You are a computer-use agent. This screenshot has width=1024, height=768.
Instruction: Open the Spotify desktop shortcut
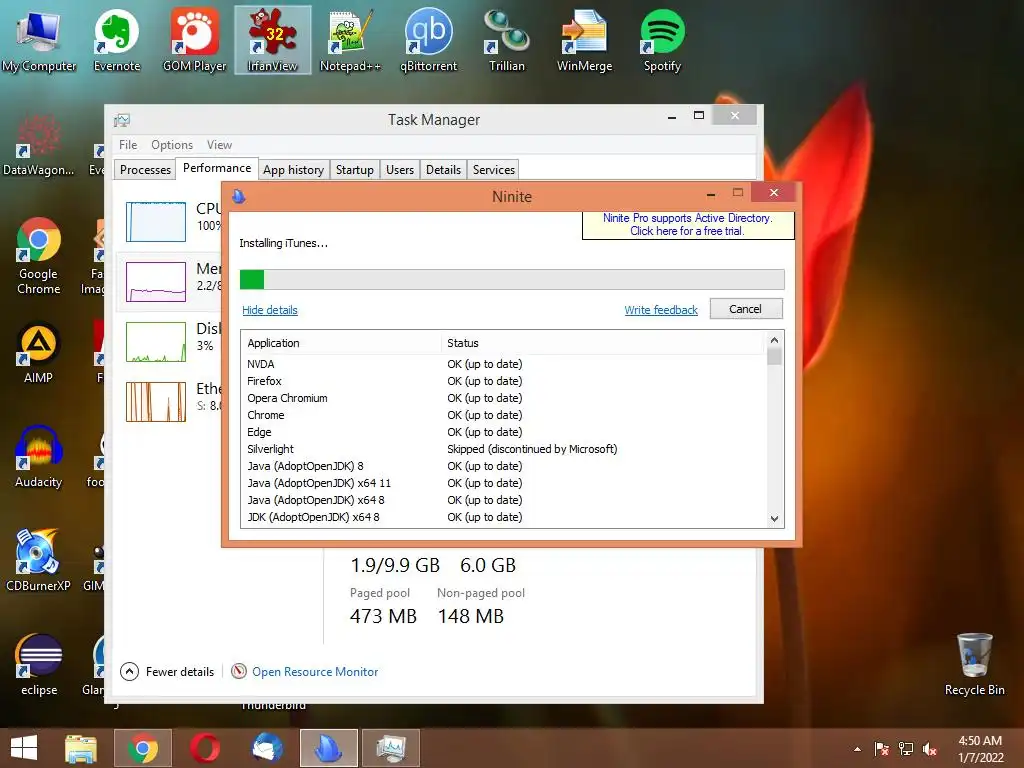point(662,40)
